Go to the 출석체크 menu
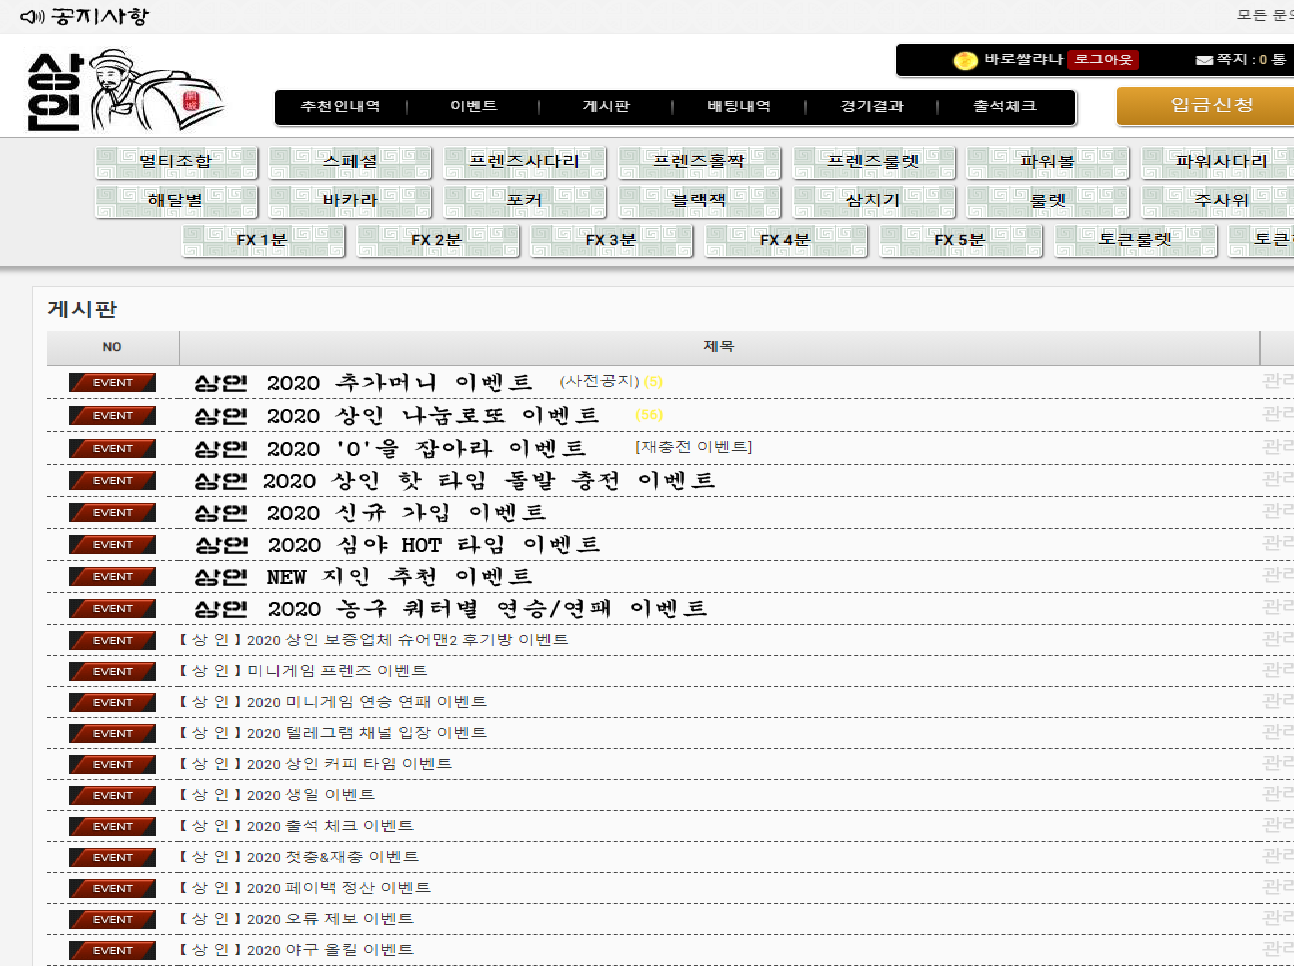The width and height of the screenshot is (1294, 966). 1004,107
